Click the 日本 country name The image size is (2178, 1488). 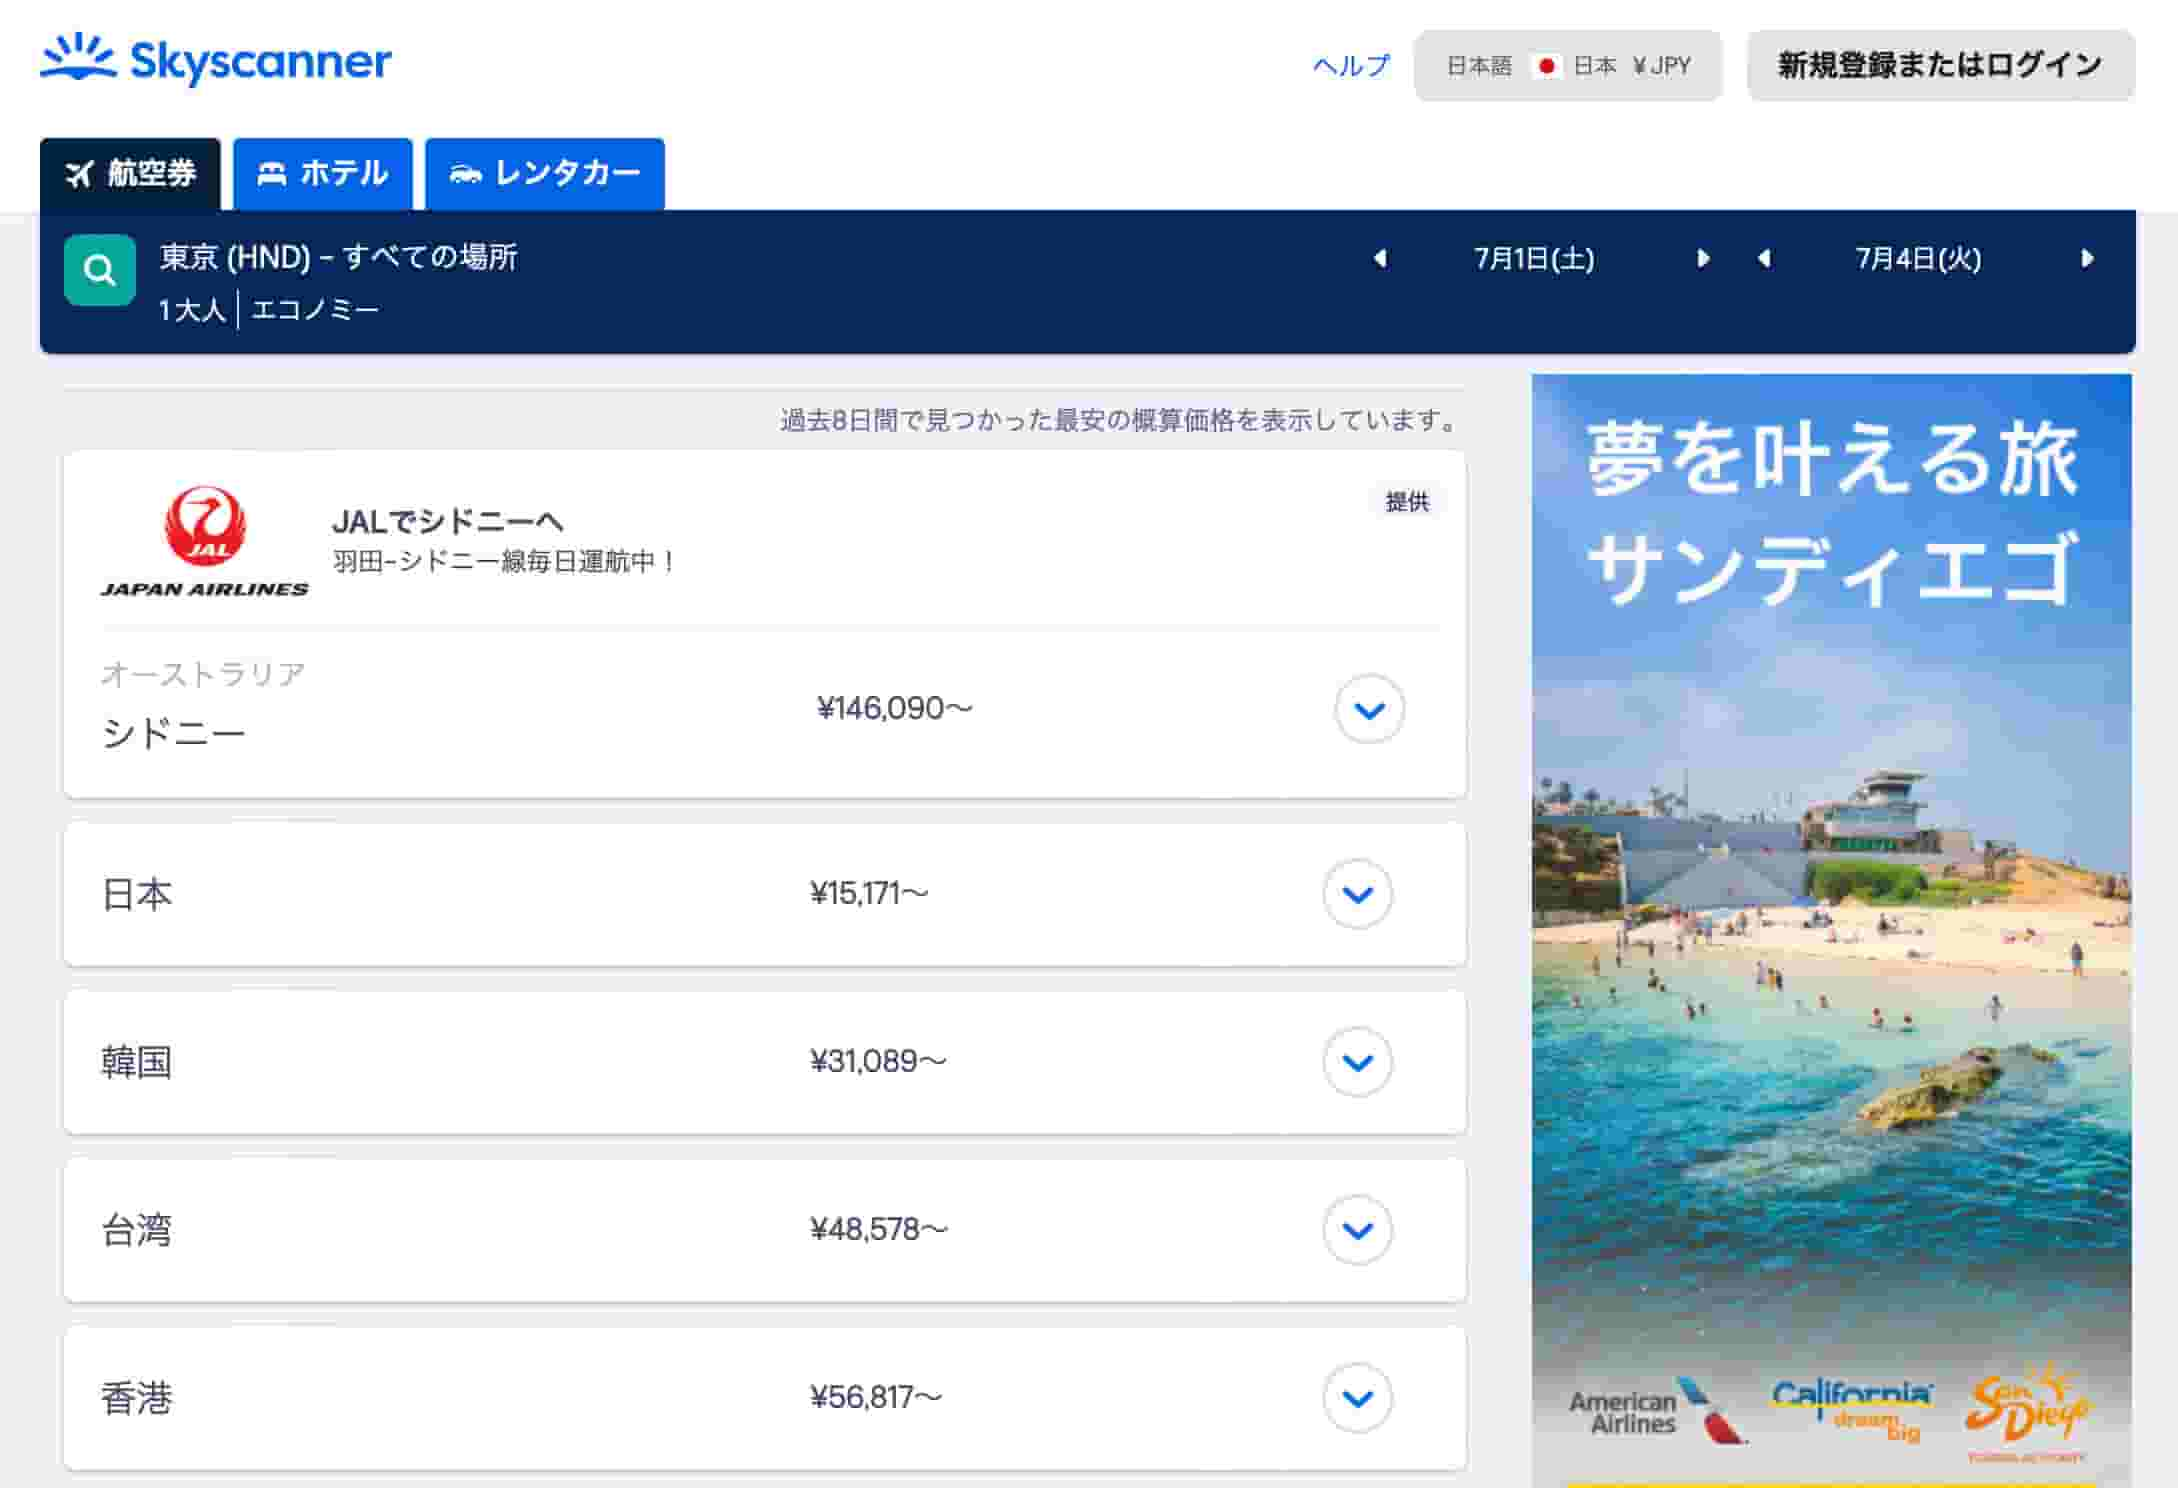(x=137, y=894)
